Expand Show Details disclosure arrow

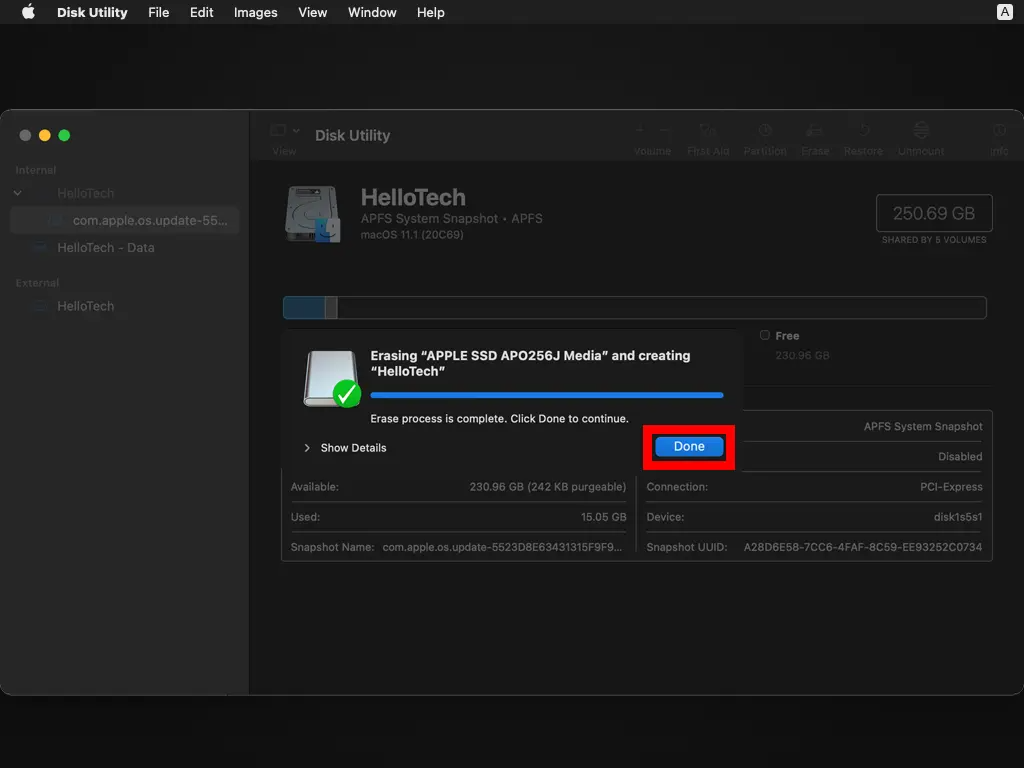[x=307, y=448]
